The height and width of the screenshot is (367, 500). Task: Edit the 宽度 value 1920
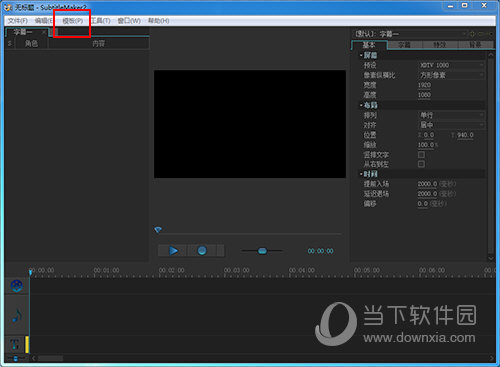click(424, 85)
